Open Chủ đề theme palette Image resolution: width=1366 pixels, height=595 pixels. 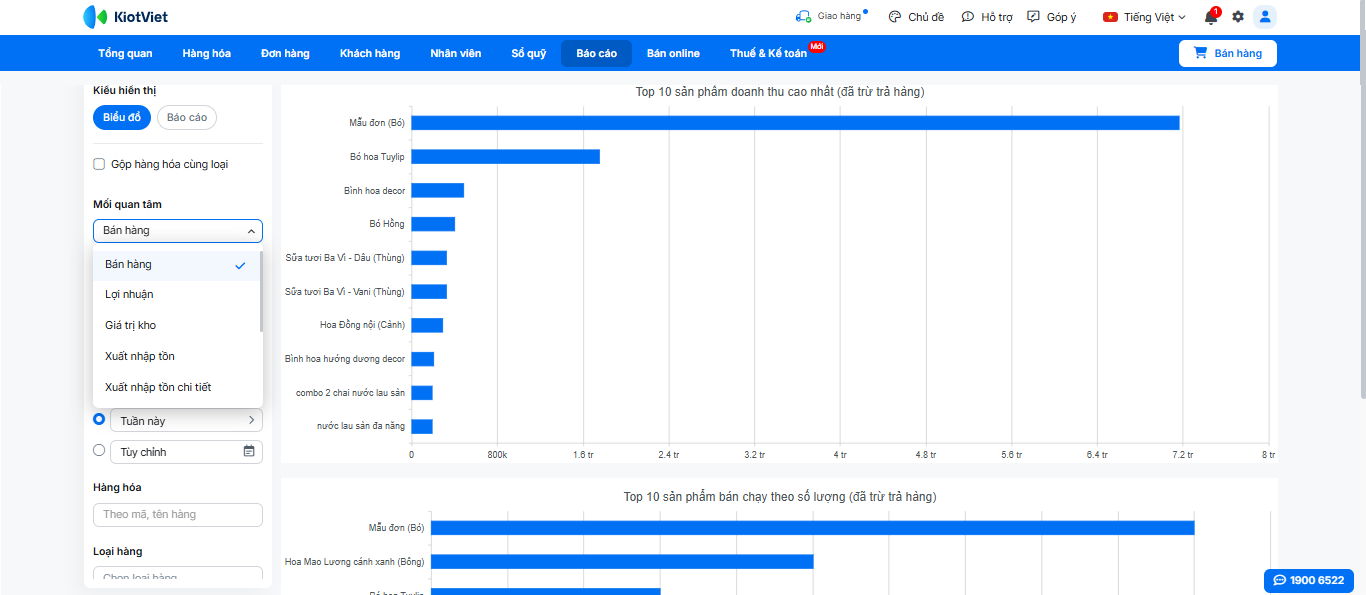895,17
